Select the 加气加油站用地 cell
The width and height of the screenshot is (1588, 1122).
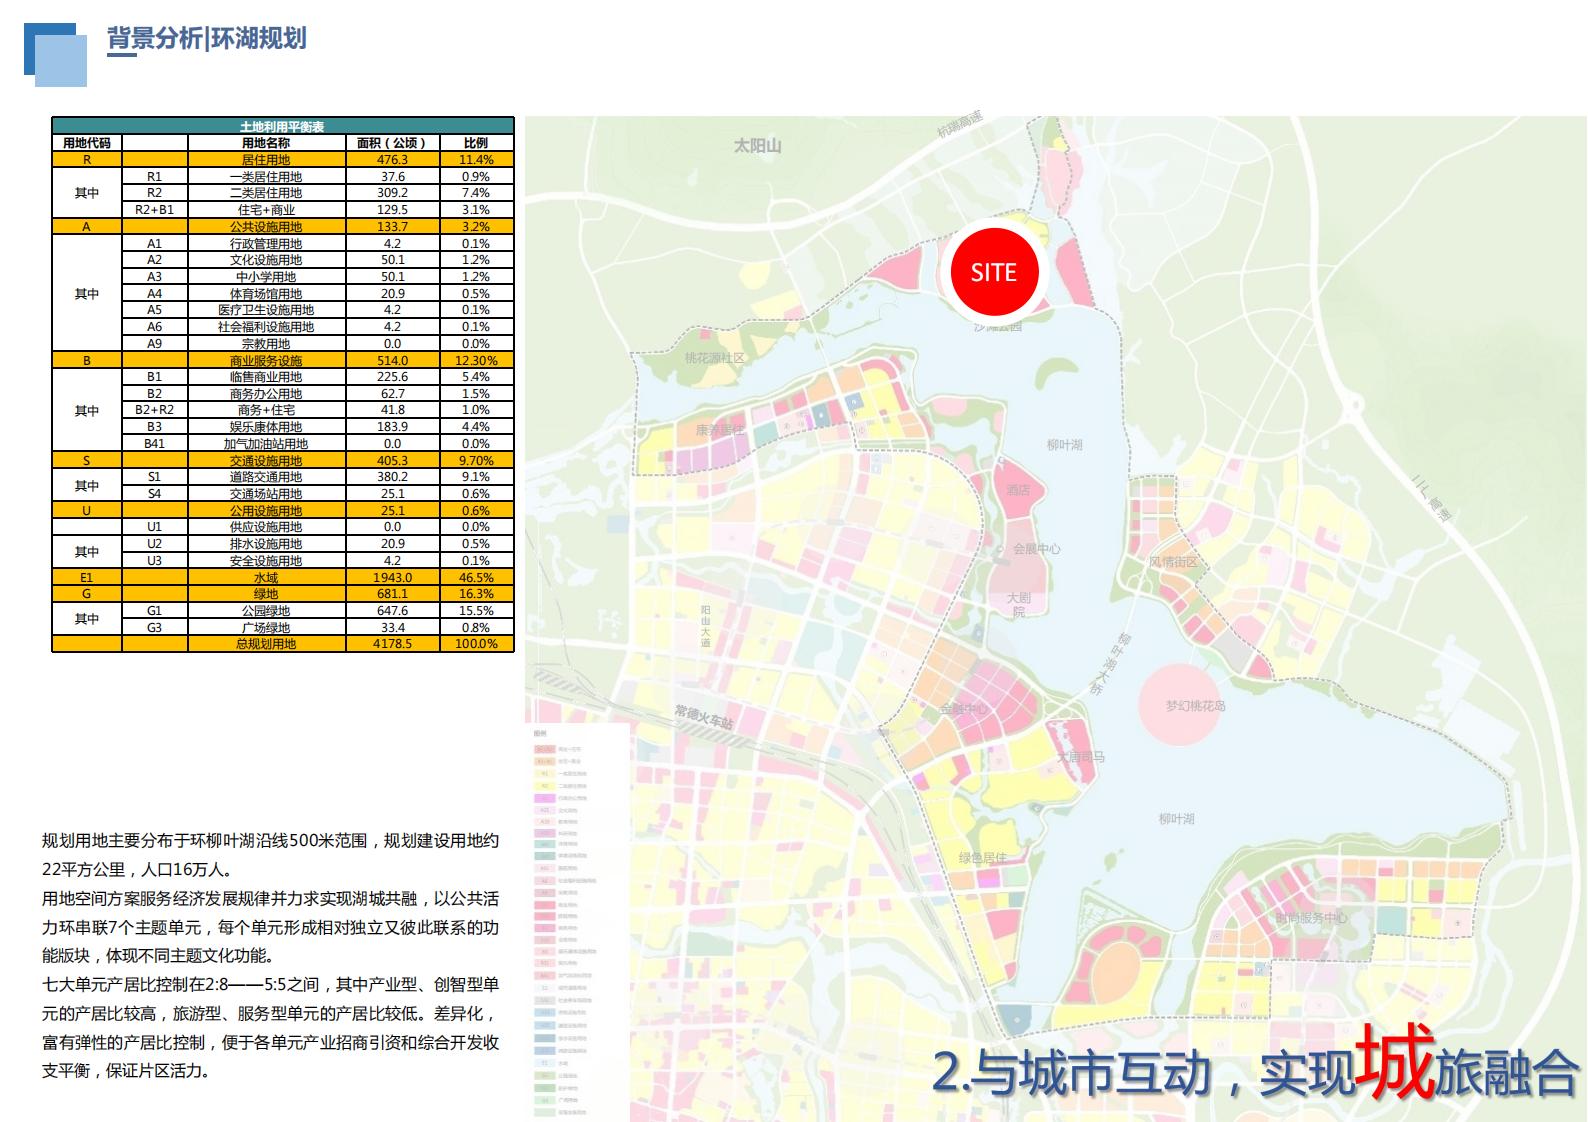click(x=266, y=444)
